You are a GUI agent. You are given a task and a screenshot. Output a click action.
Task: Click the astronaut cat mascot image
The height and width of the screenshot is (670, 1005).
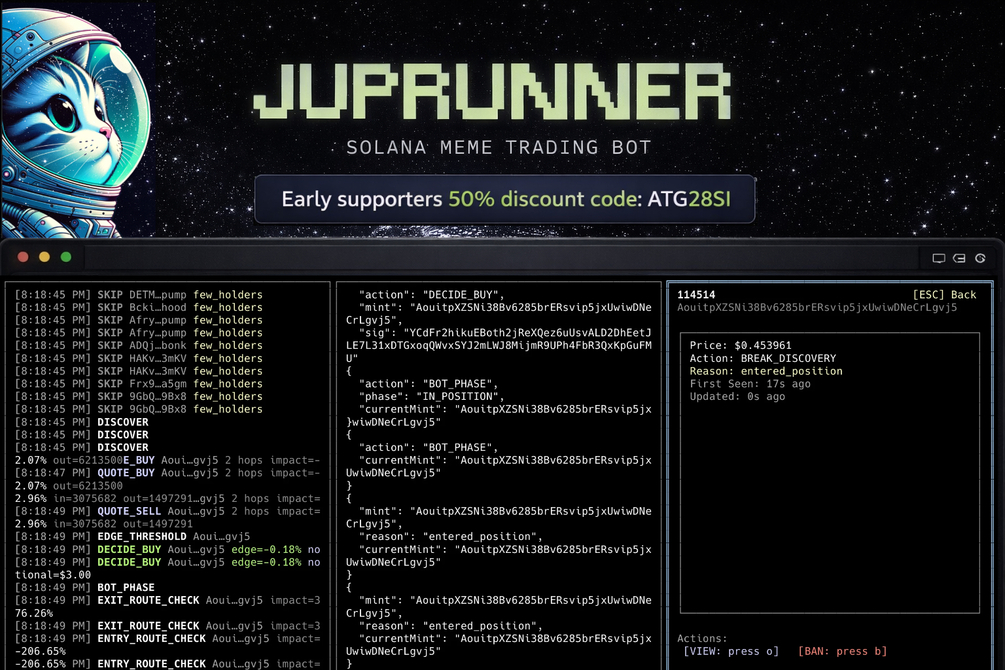point(77,122)
